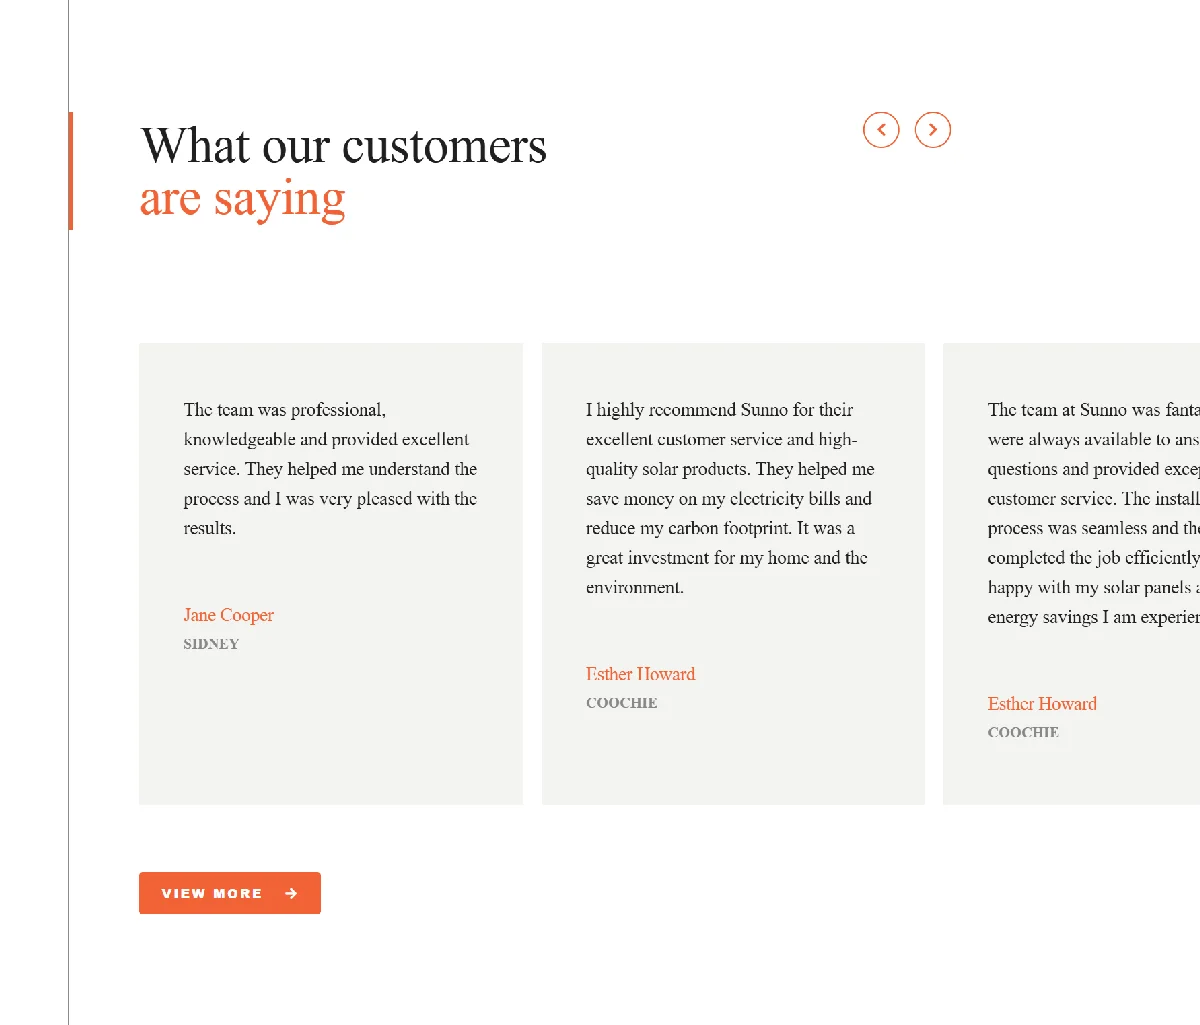
Task: Click the orange "are saying" heading text
Action: 242,199
